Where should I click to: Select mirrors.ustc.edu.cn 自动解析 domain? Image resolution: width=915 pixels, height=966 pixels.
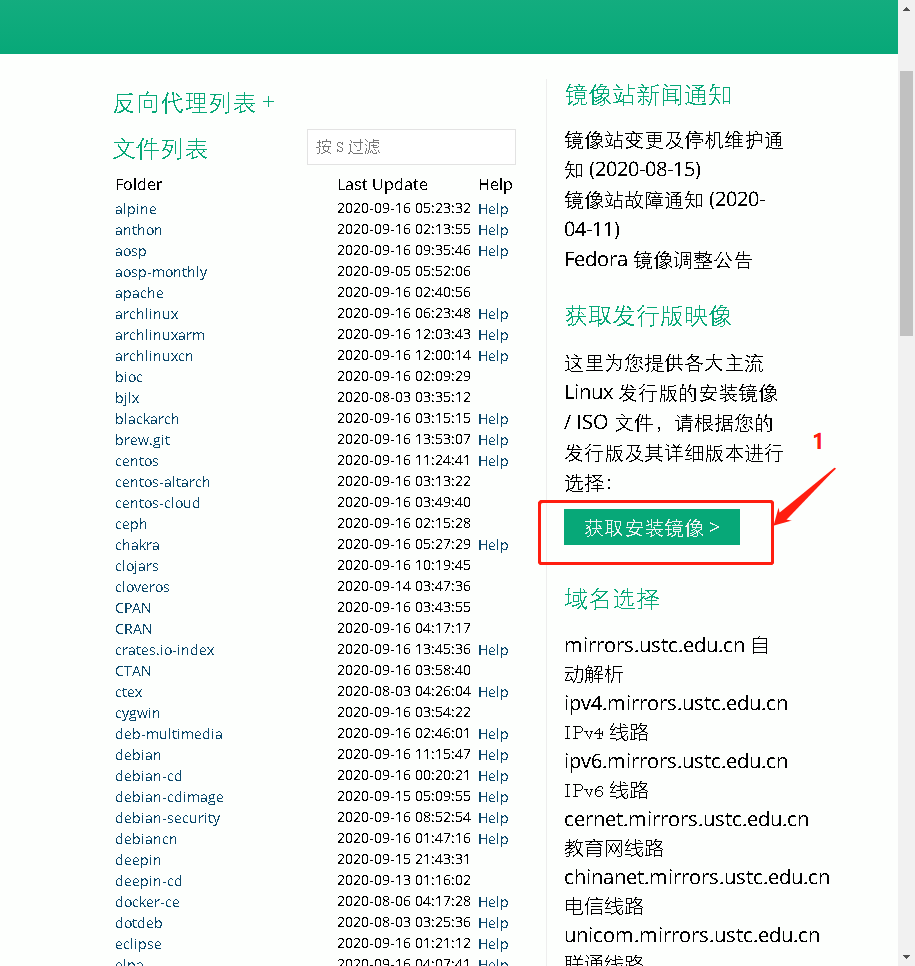pyautogui.click(x=666, y=659)
